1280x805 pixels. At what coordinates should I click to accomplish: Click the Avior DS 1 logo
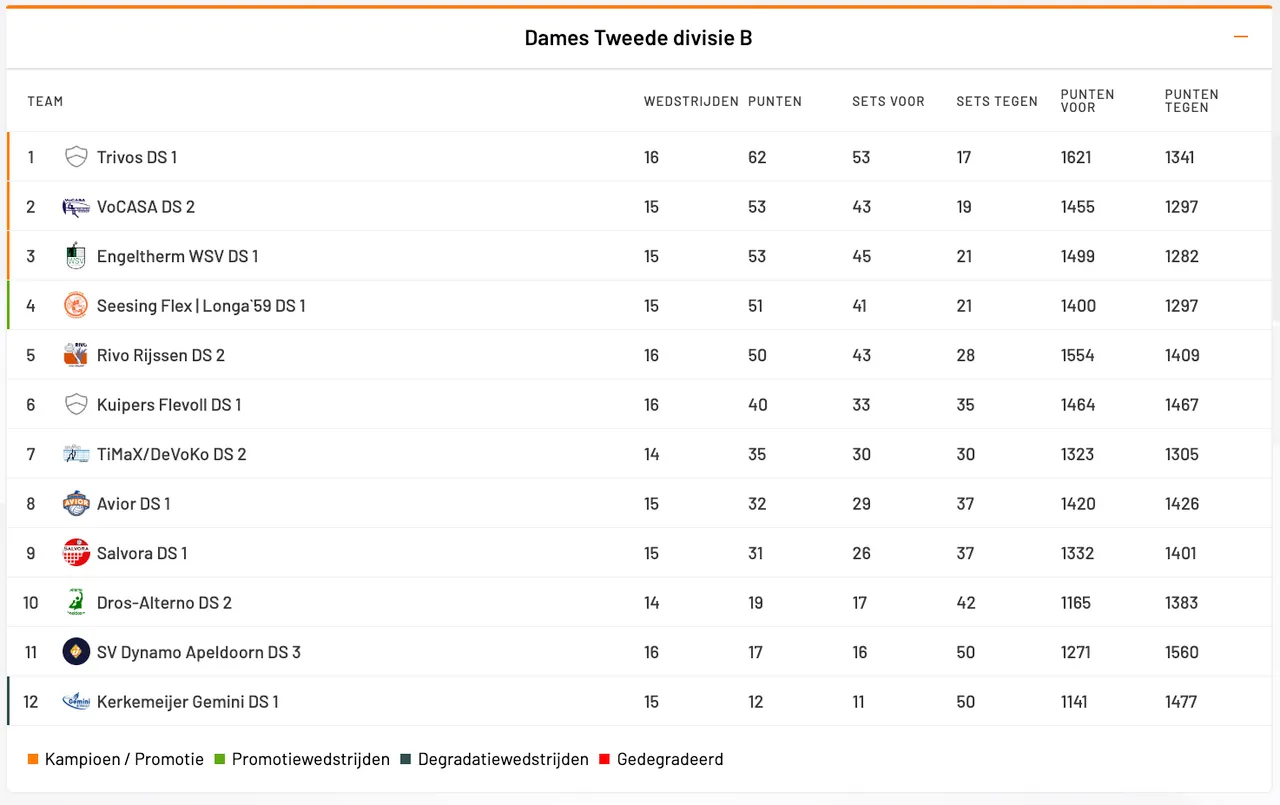(76, 504)
